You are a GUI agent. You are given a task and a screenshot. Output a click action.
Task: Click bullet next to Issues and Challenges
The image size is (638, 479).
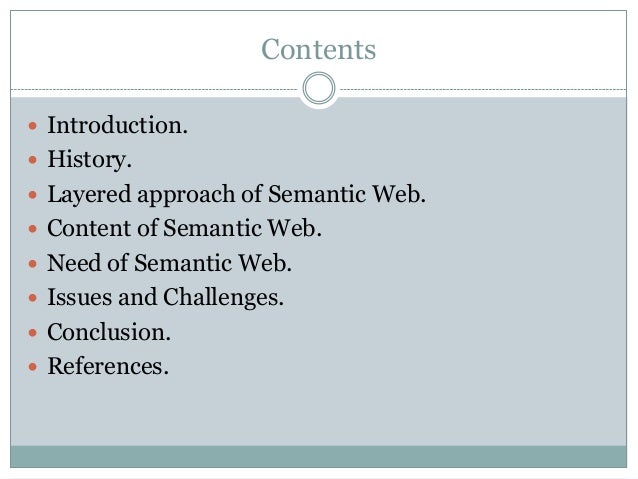[x=32, y=299]
